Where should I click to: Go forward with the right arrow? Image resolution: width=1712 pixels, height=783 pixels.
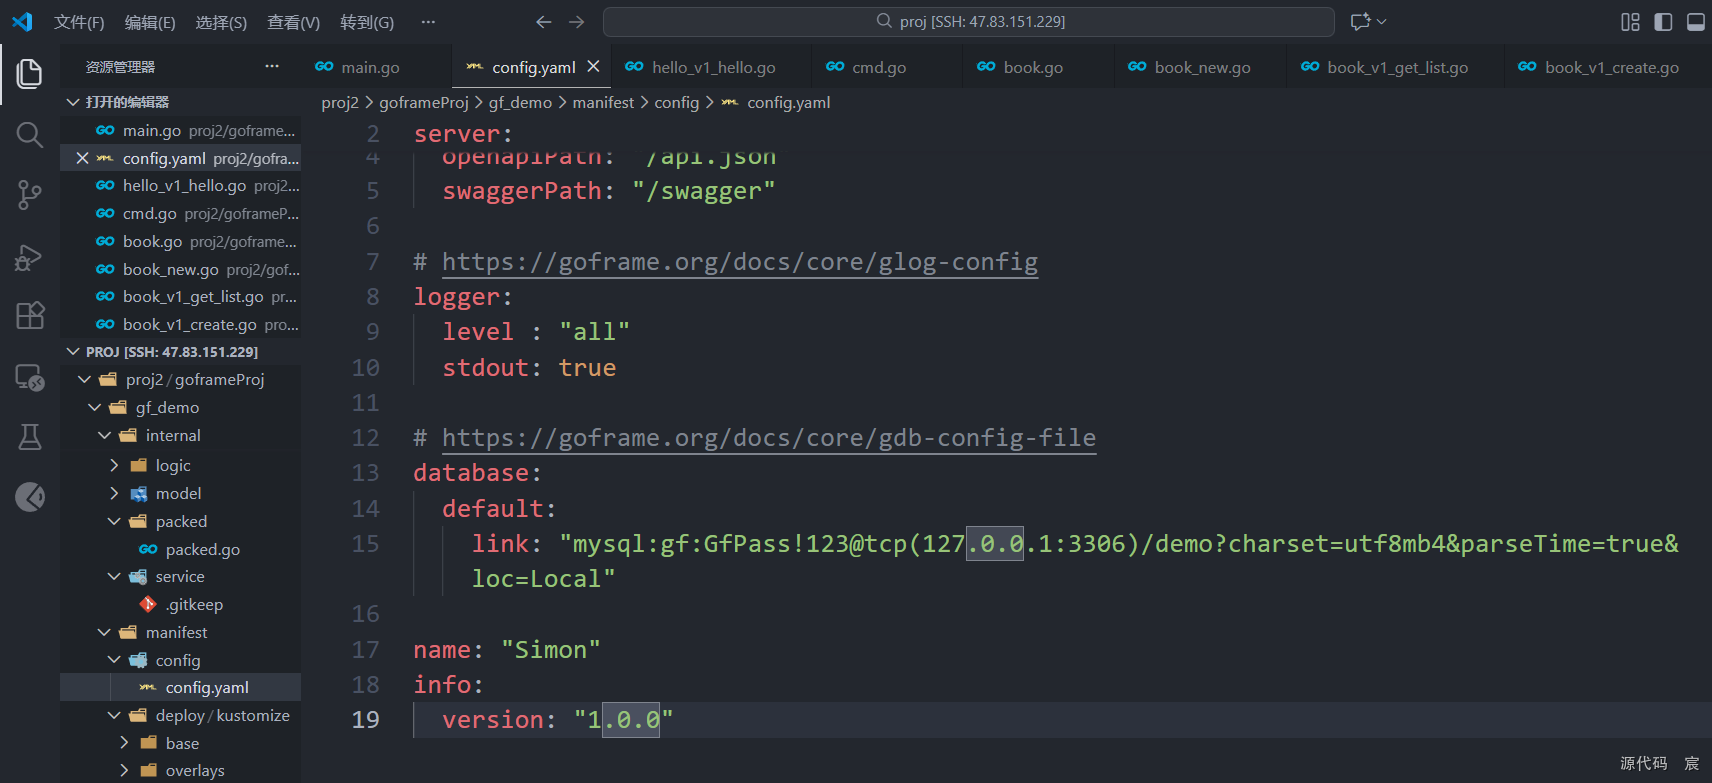576,22
